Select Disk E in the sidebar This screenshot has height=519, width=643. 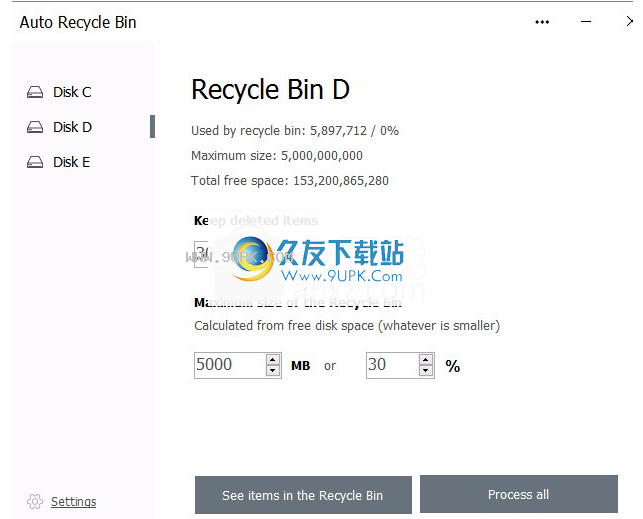(71, 162)
